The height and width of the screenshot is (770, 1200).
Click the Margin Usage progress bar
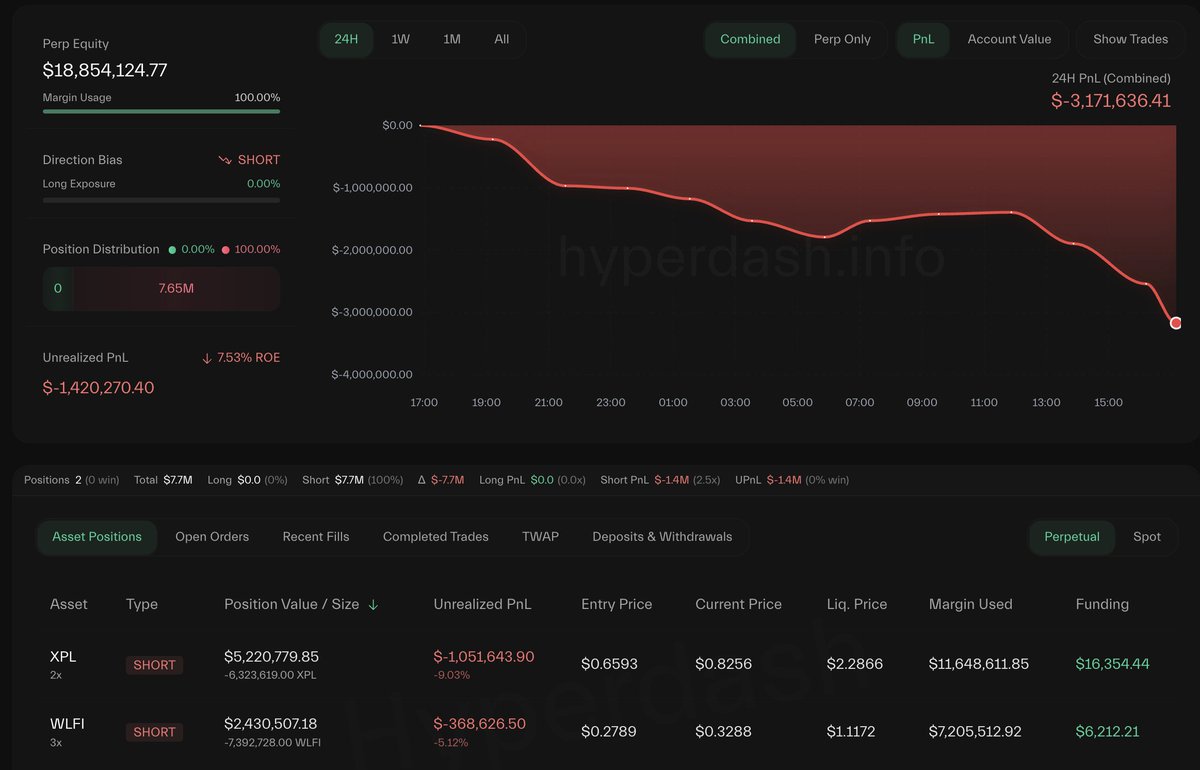coord(161,112)
